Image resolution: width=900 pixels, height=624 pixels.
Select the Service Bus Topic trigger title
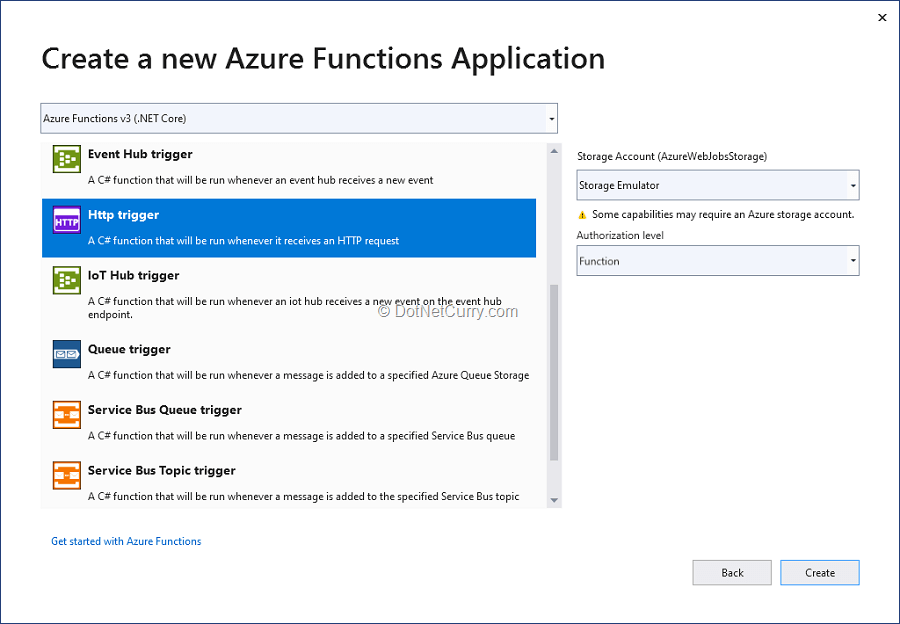tap(162, 470)
